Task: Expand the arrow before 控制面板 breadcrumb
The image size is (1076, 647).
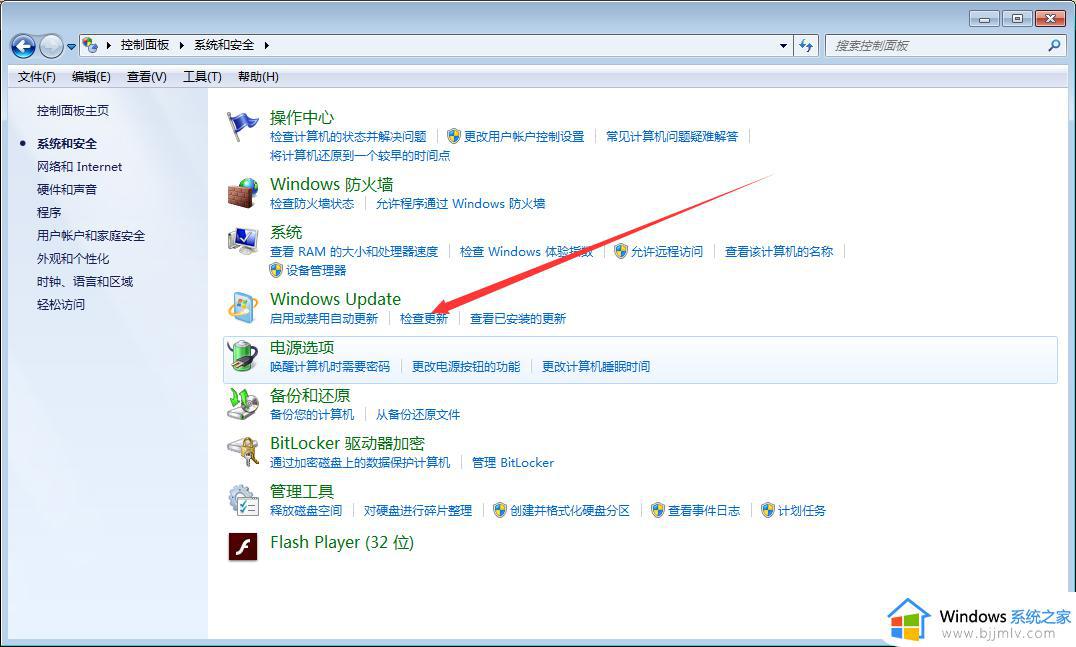Action: point(108,45)
